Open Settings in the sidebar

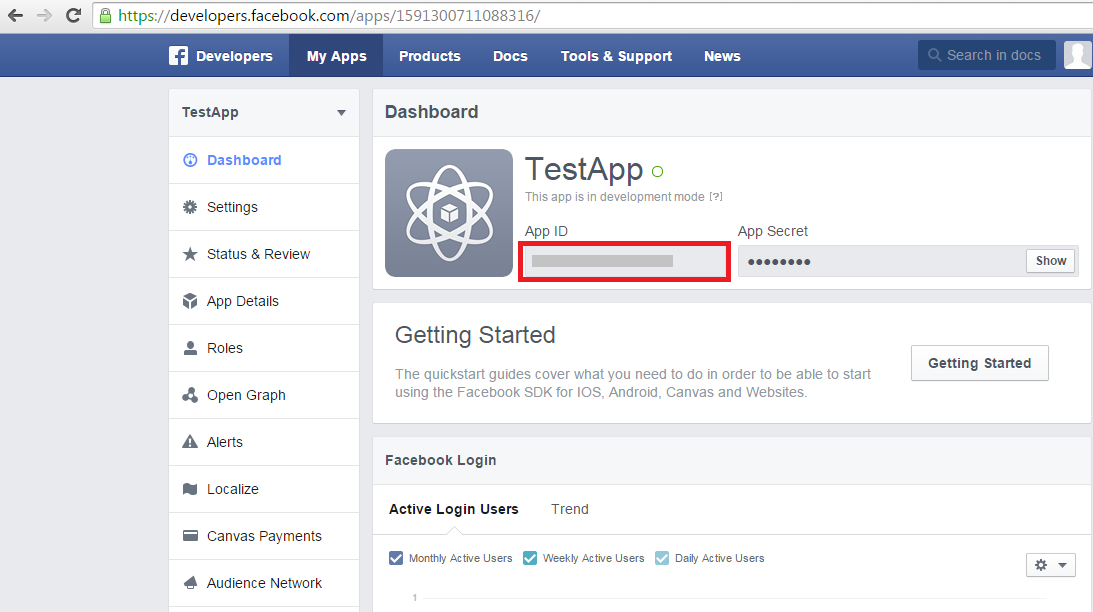pyautogui.click(x=263, y=207)
